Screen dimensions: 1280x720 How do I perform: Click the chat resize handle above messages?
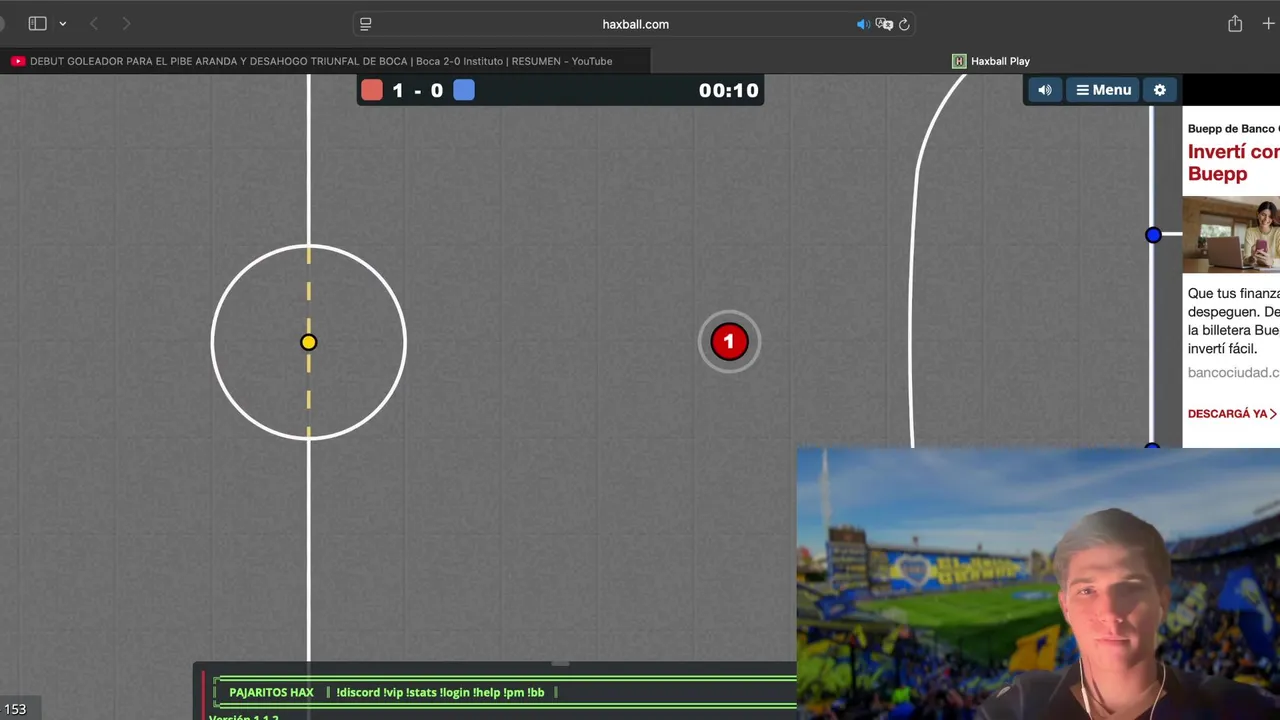(560, 663)
